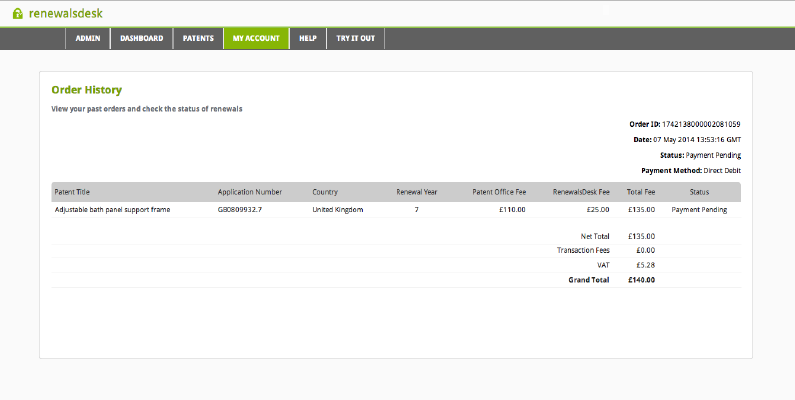The width and height of the screenshot is (795, 400).
Task: Click the Patent Title column header
Action: [72, 192]
